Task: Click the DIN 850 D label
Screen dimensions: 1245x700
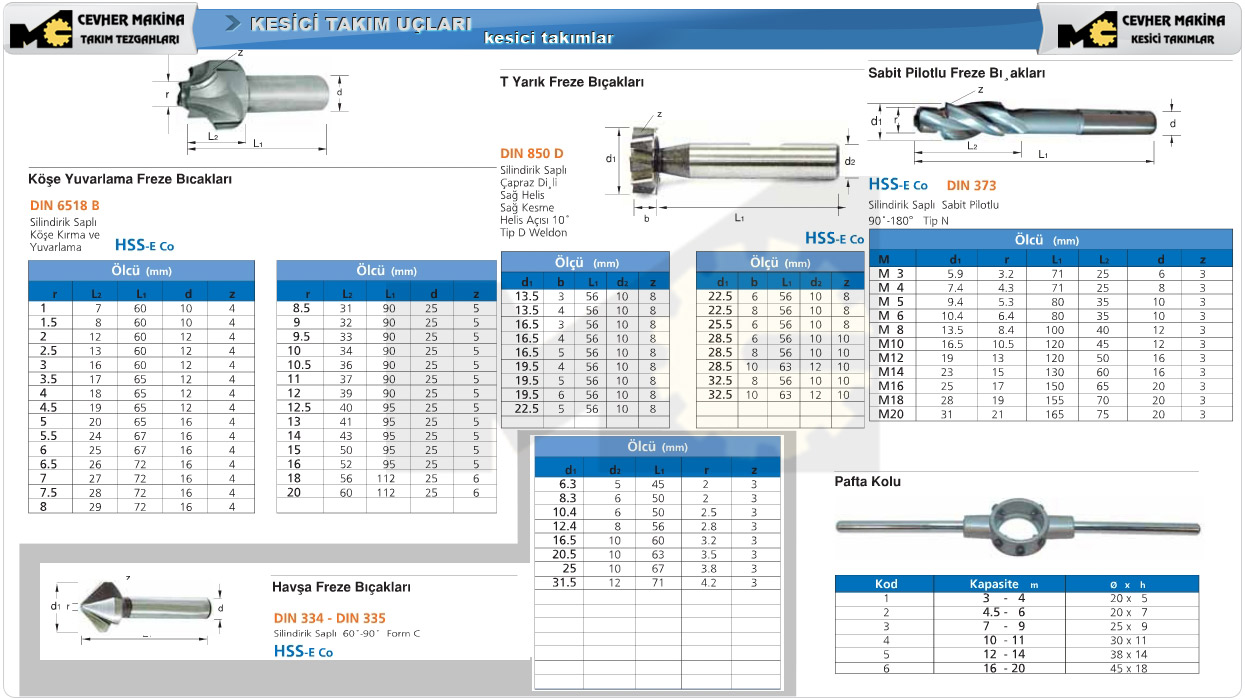Action: click(531, 154)
